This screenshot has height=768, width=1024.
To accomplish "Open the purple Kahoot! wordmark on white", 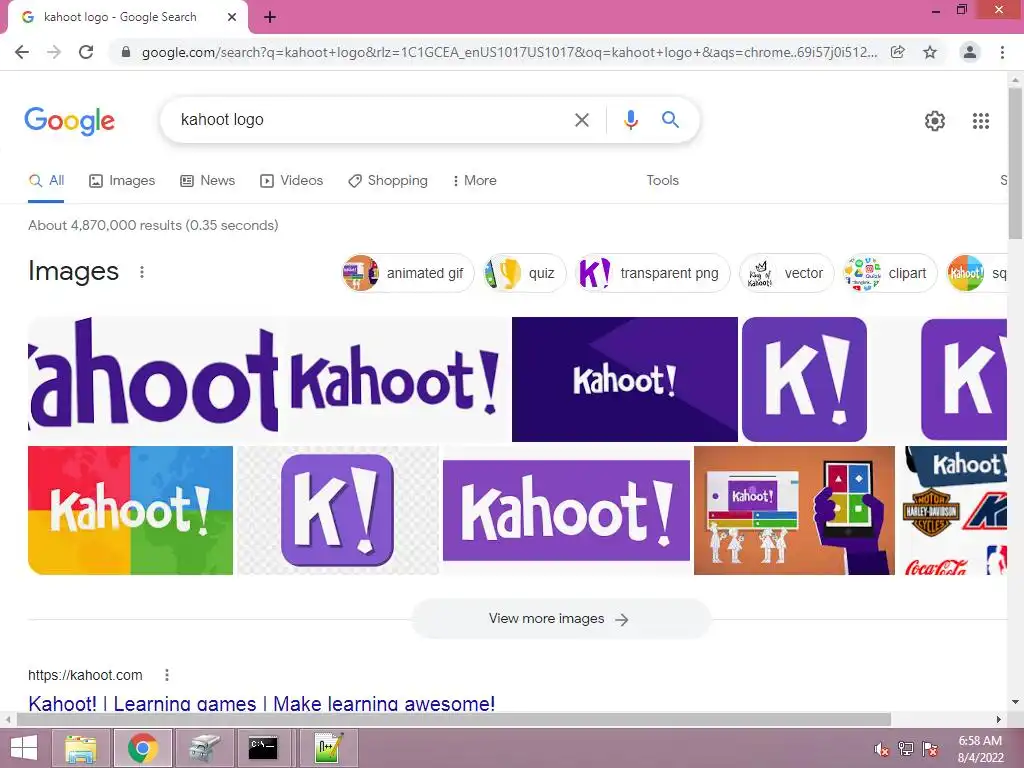I will click(x=395, y=379).
